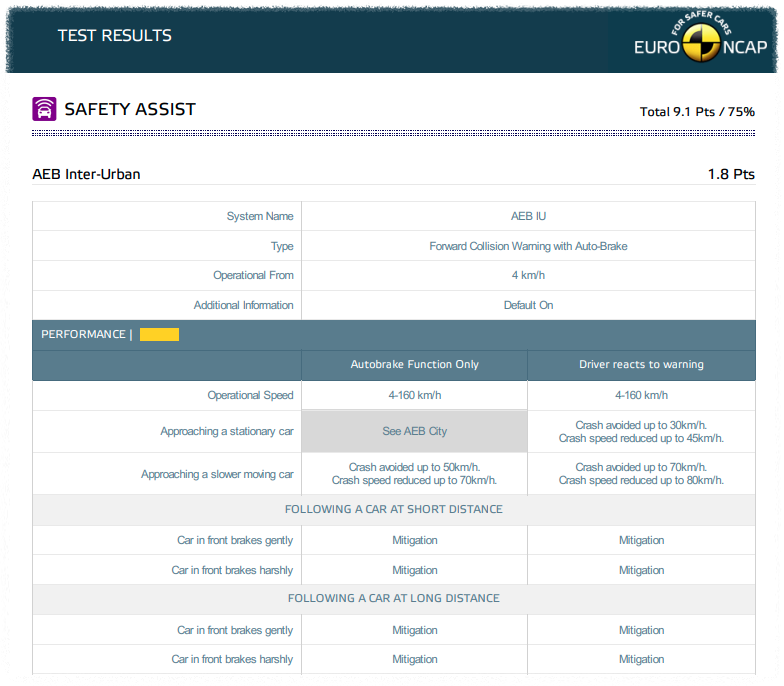This screenshot has width=784, height=686.
Task: Click the 'Autobrake Function Only' column header
Action: (x=414, y=364)
